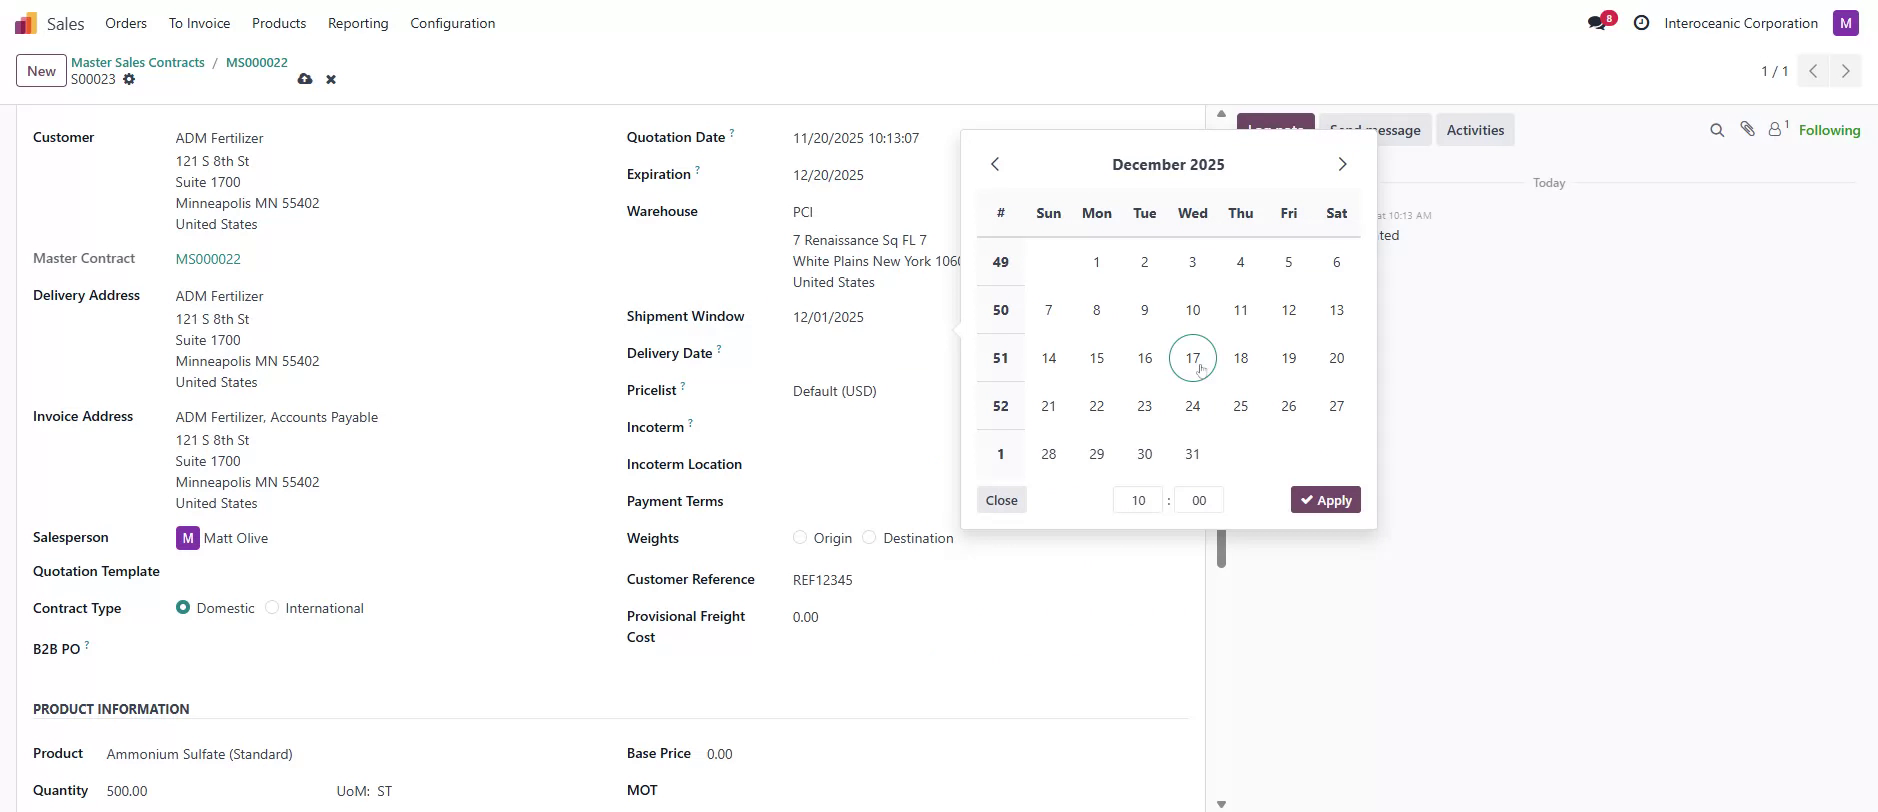Open the To Invoice menu
The height and width of the screenshot is (812, 1878).
(x=199, y=23)
